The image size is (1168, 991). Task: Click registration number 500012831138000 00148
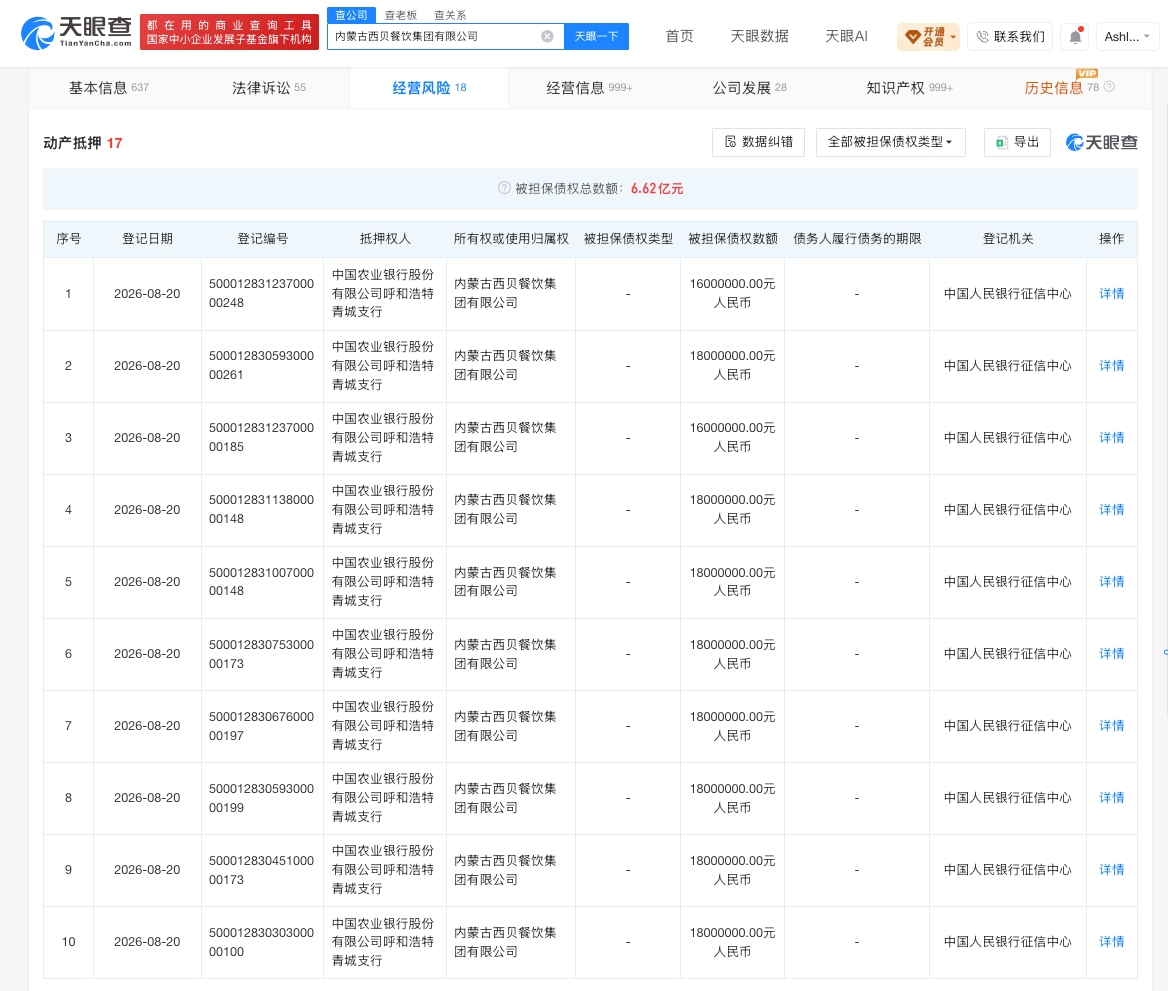[261, 510]
